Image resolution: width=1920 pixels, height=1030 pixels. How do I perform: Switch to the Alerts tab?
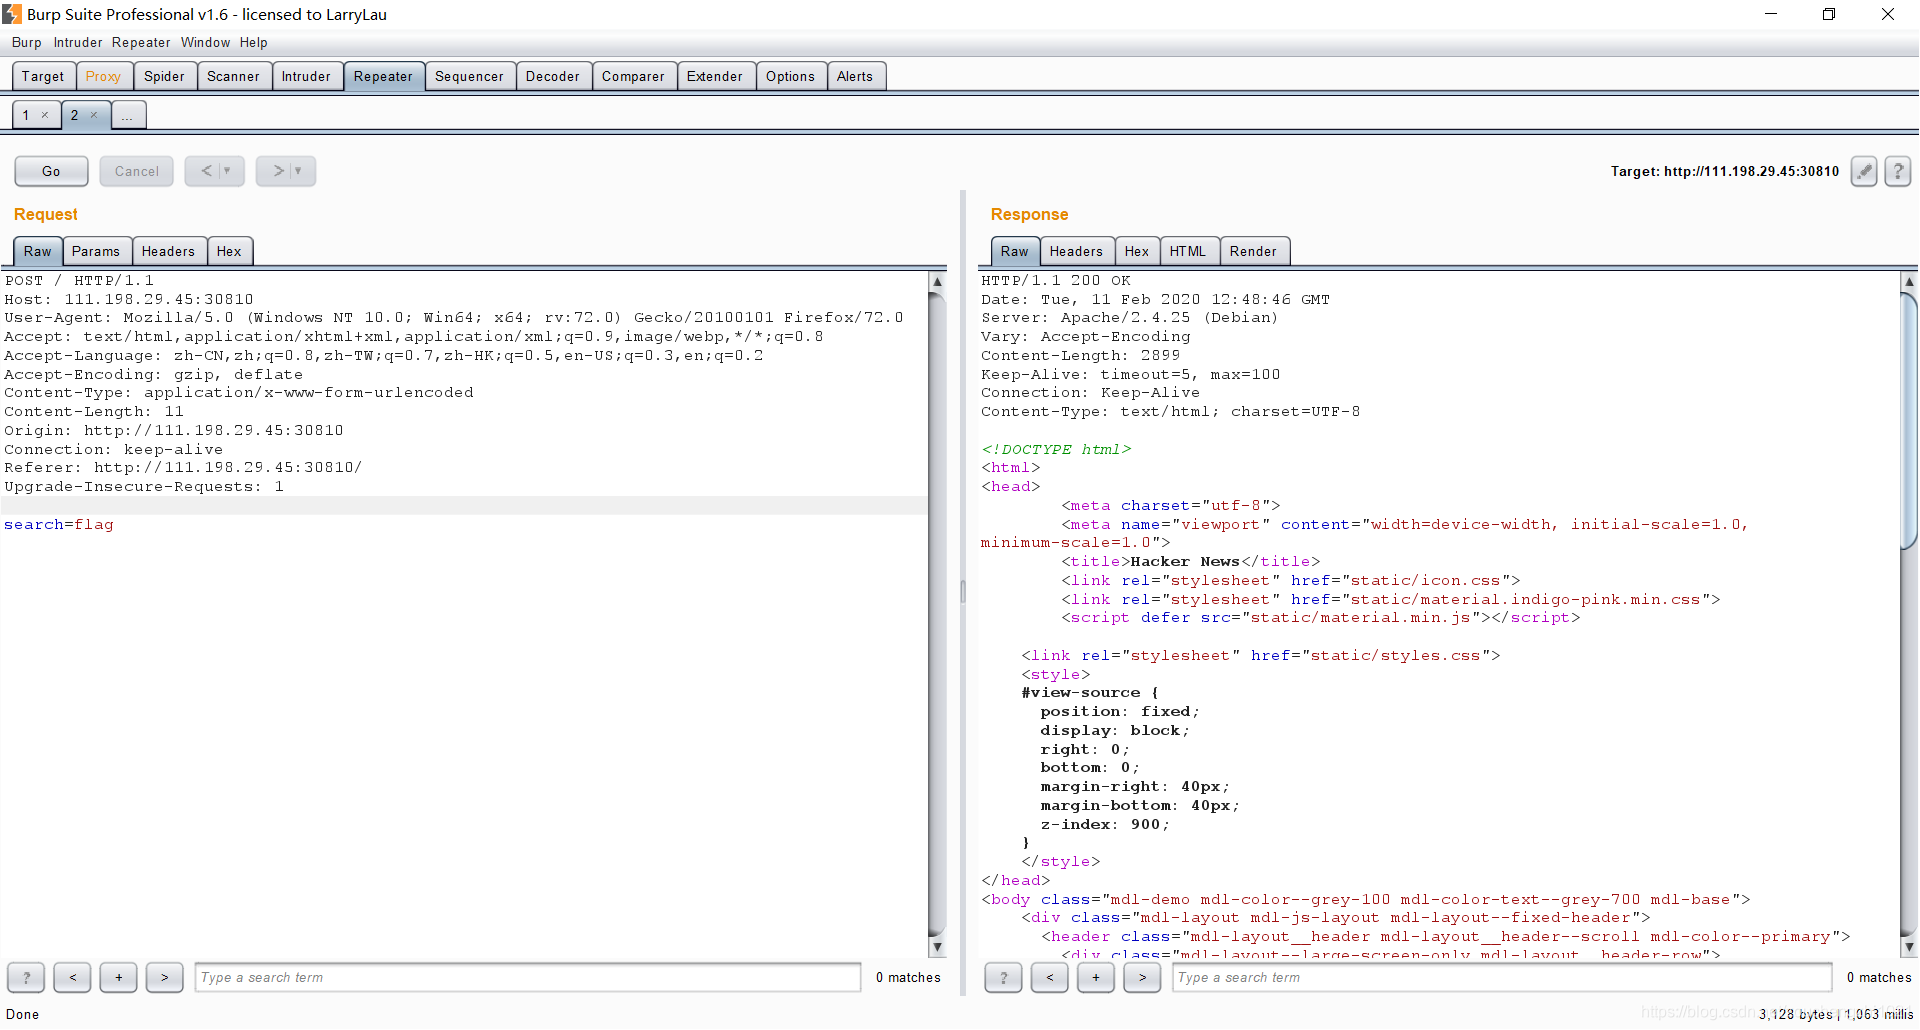[855, 76]
